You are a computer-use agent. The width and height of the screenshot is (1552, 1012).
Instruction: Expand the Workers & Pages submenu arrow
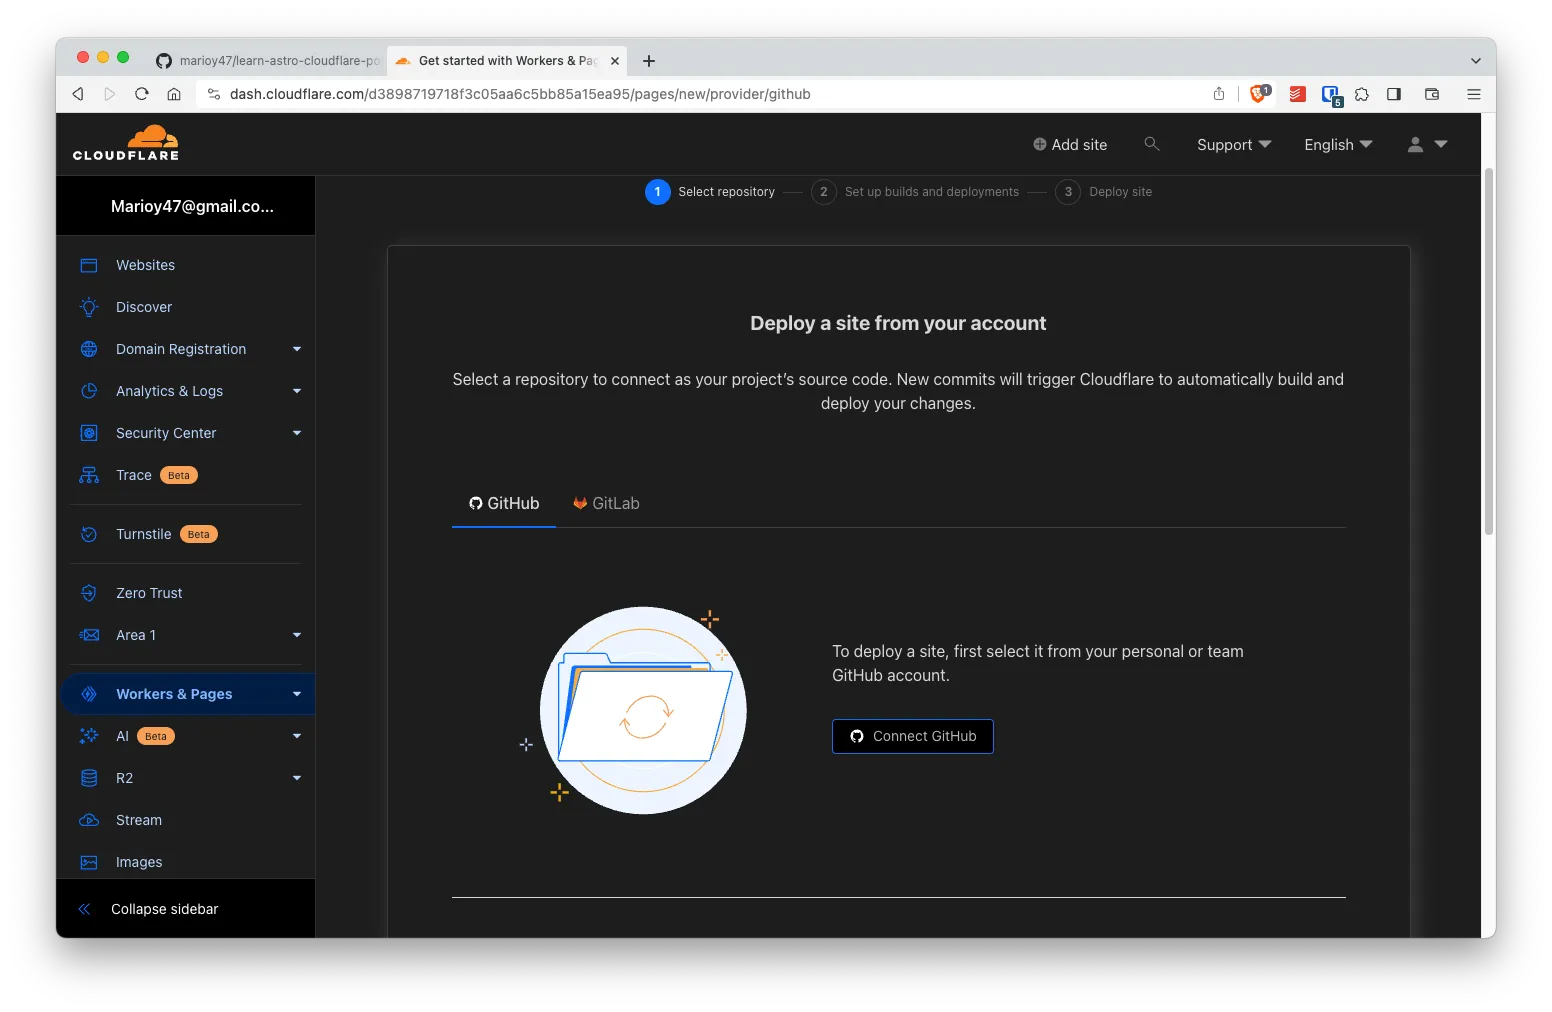(297, 694)
